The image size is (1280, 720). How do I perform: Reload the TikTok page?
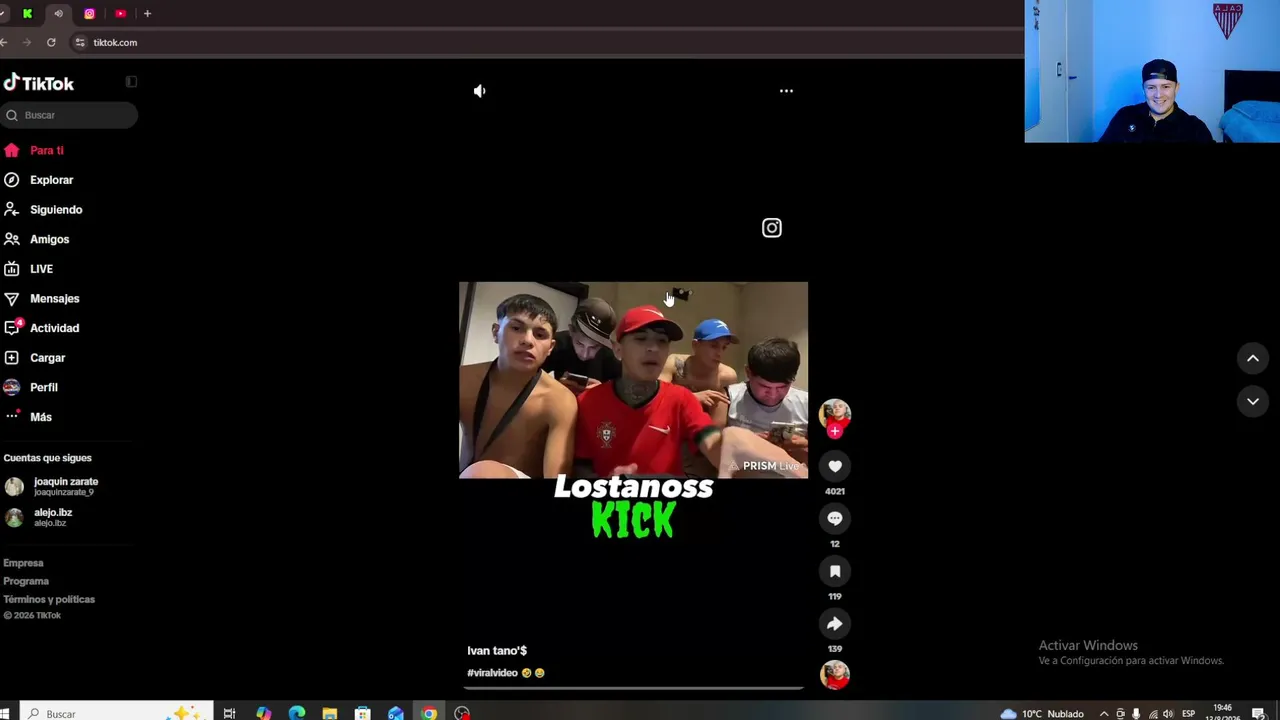click(51, 43)
